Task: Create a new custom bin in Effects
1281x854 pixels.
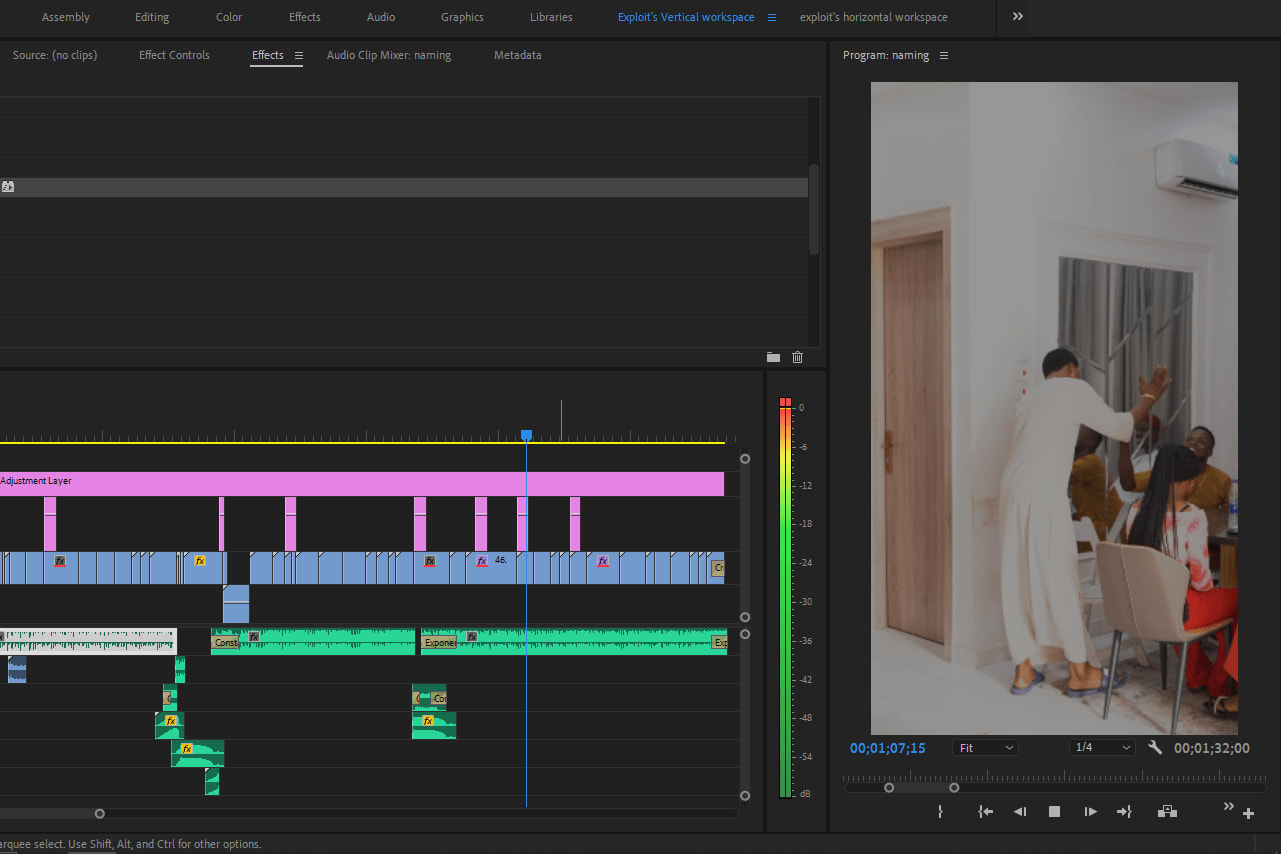Action: pyautogui.click(x=773, y=357)
